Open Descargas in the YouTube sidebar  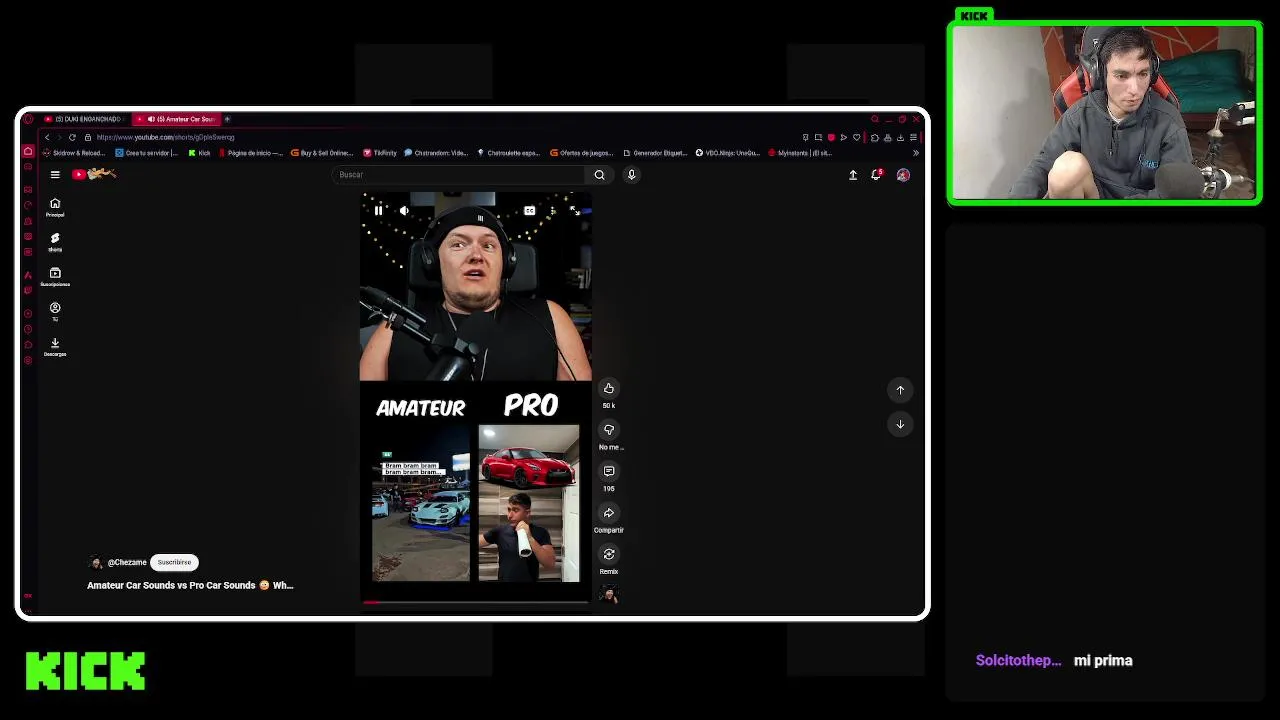click(55, 346)
